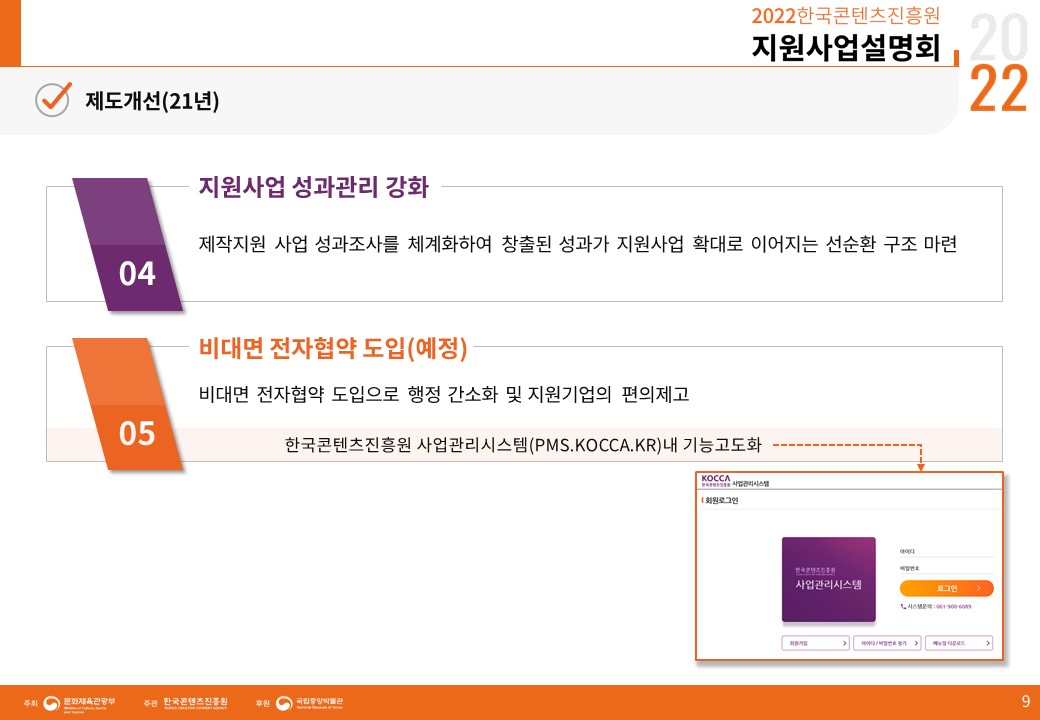Click the National Museum of Korea logo icon
Image resolution: width=1040 pixels, height=720 pixels.
click(284, 703)
